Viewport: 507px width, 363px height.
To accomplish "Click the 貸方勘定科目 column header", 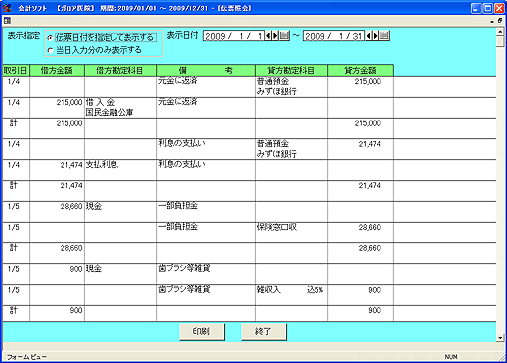I will click(291, 70).
